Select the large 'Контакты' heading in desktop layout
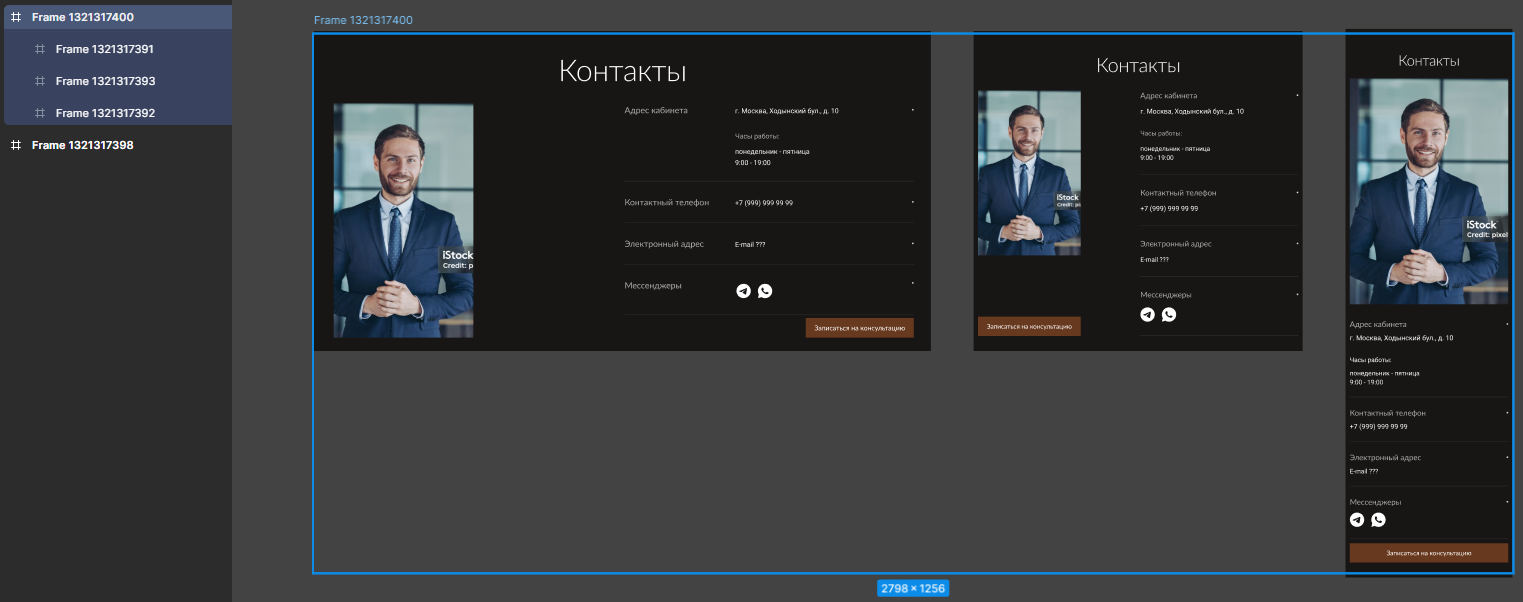Screen dimensions: 1523x602 [622, 71]
